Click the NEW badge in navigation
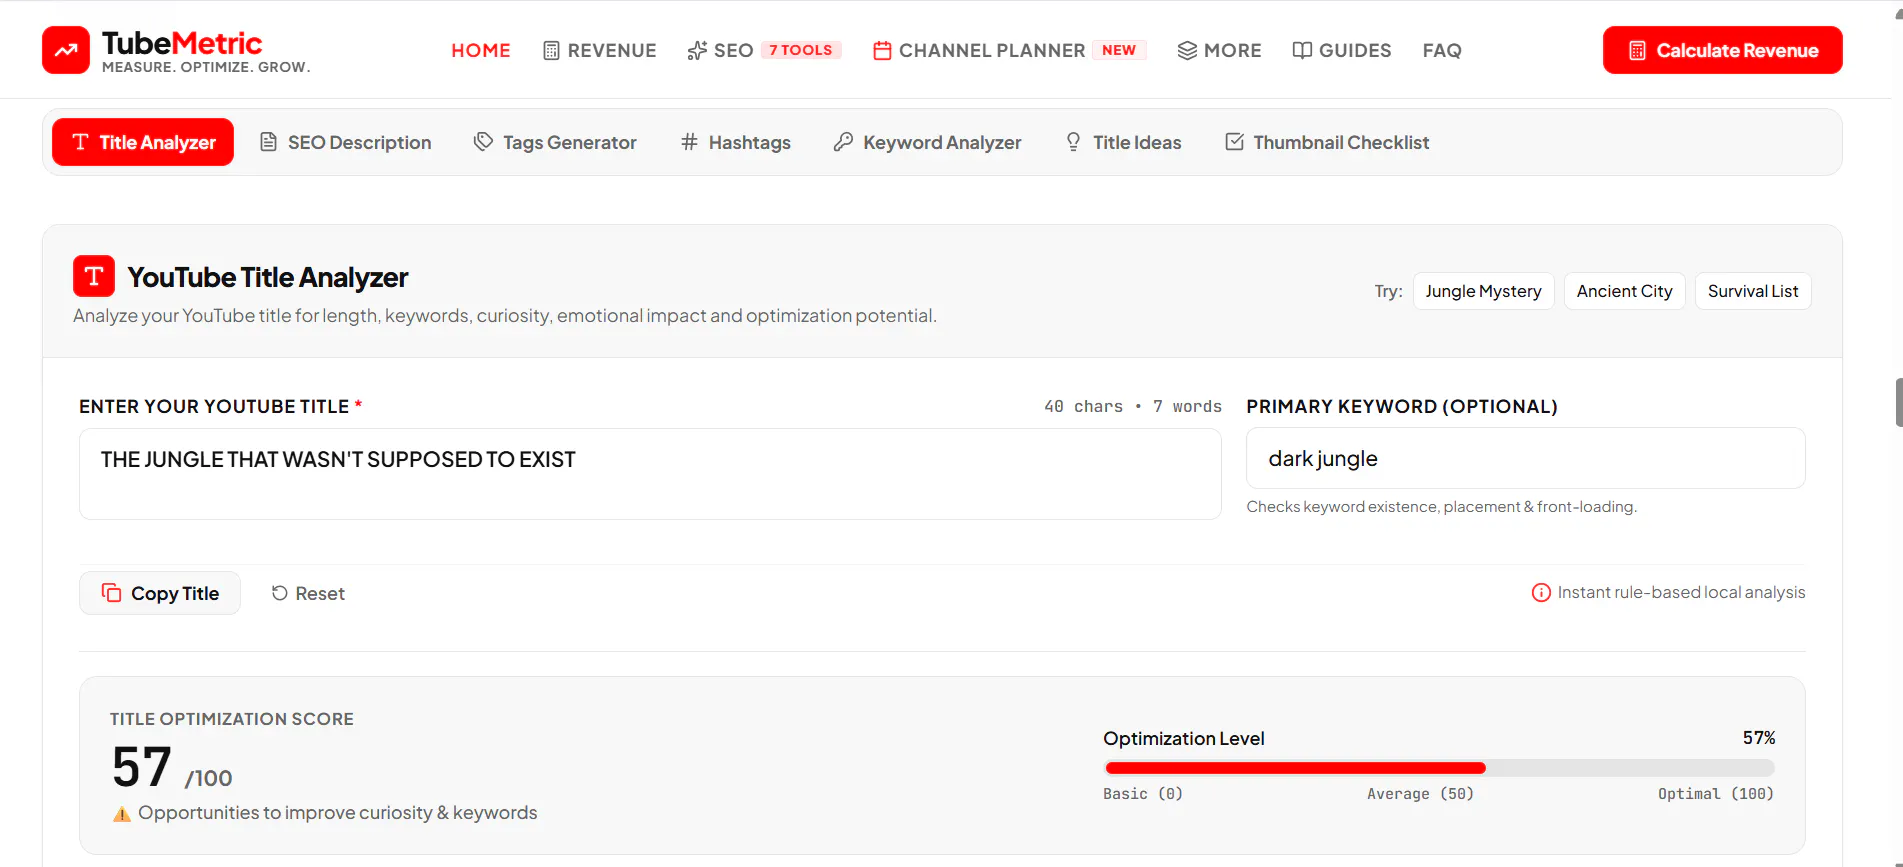The height and width of the screenshot is (867, 1903). tap(1119, 50)
